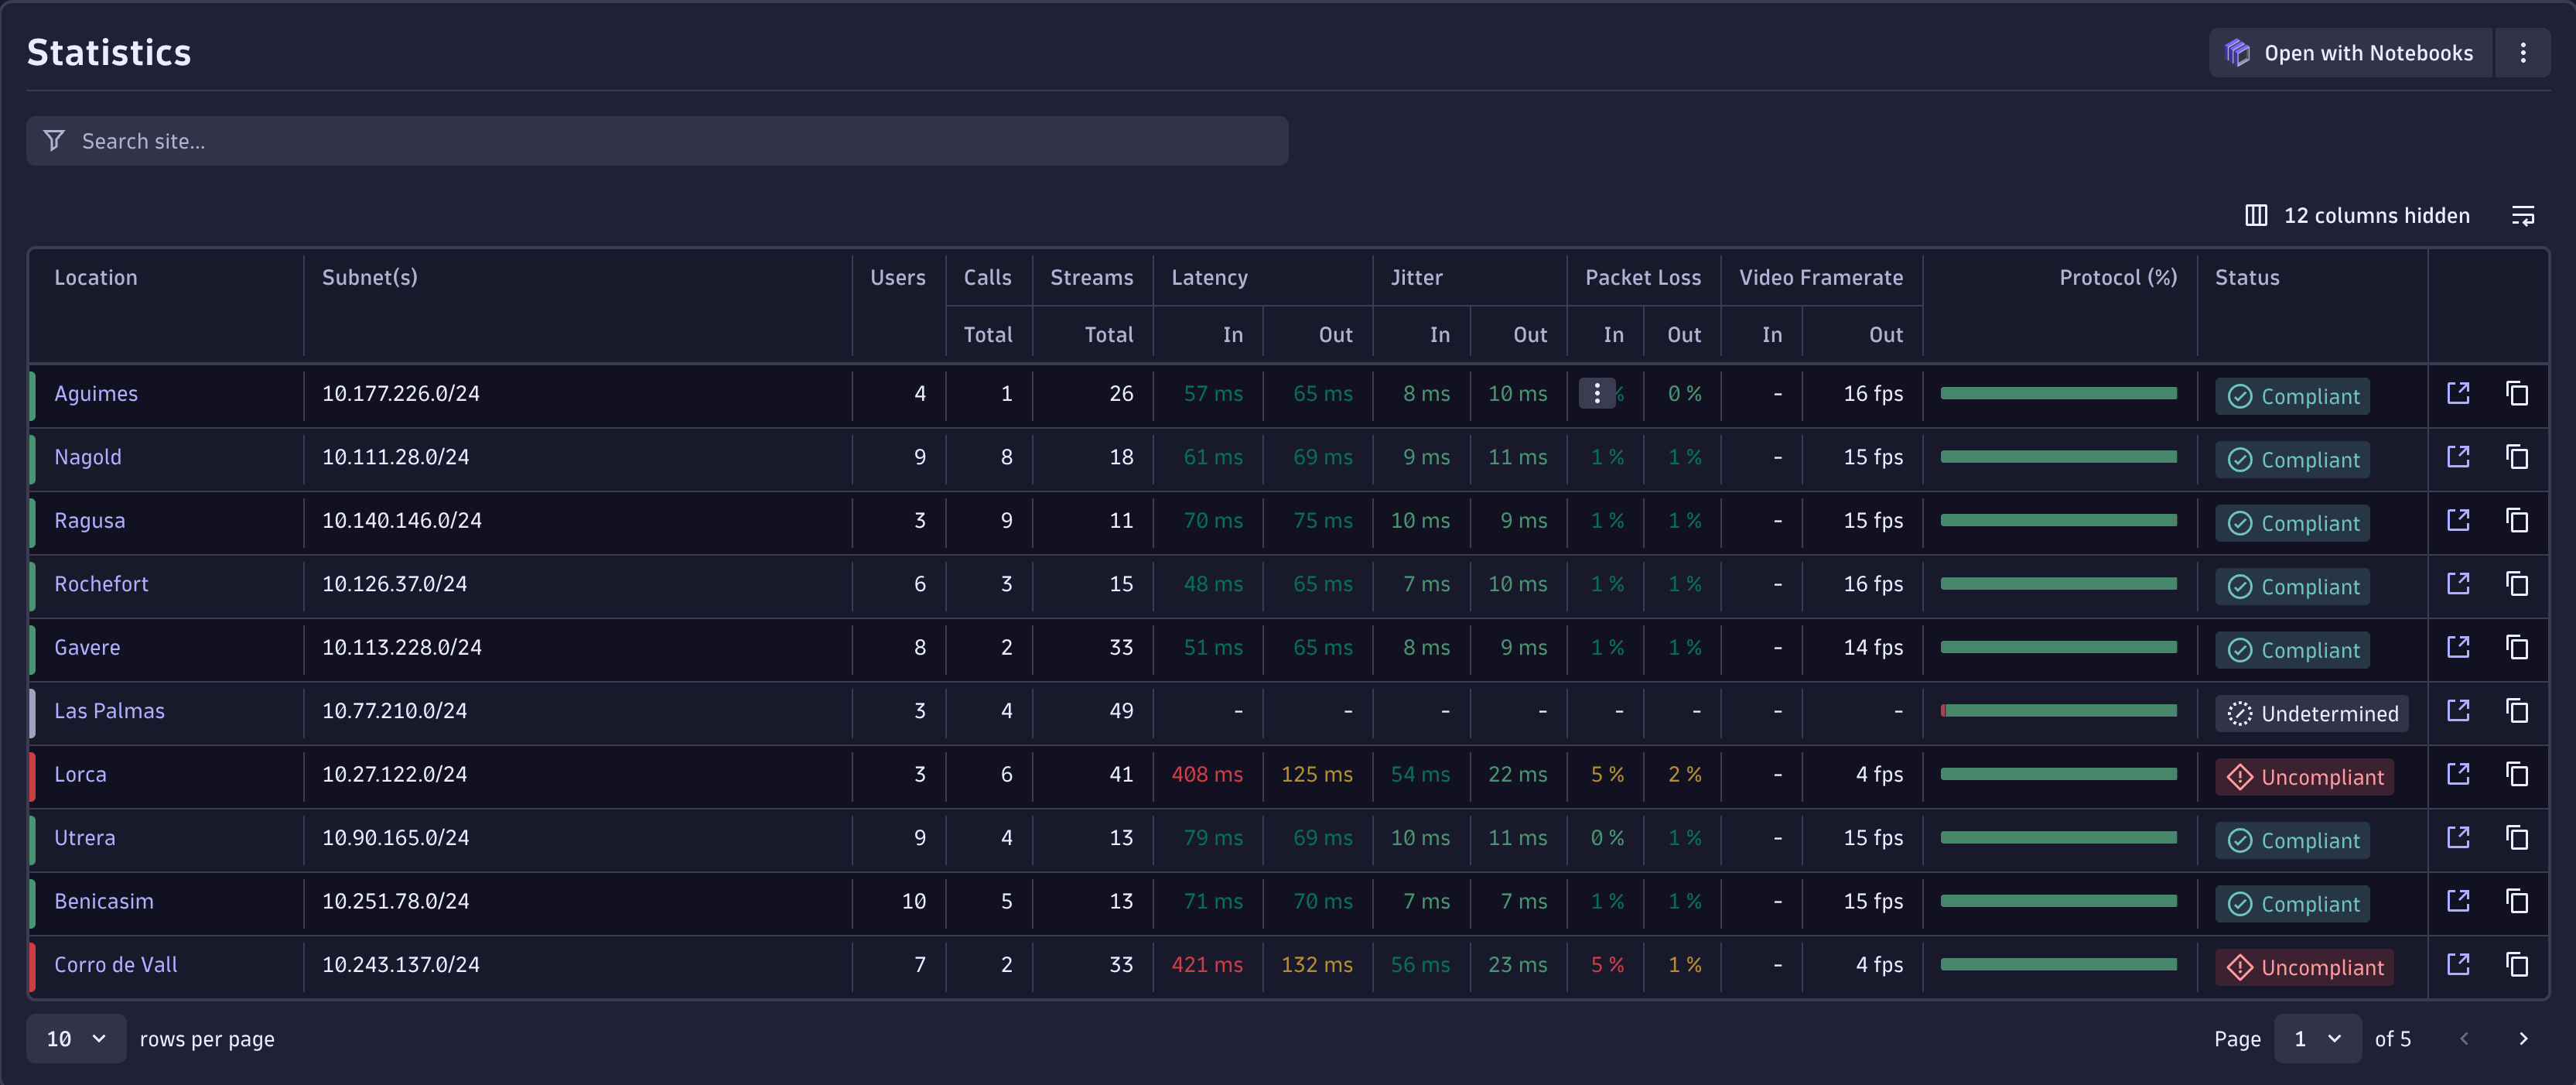
Task: Open the external link icon for Lorca
Action: [x=2459, y=774]
